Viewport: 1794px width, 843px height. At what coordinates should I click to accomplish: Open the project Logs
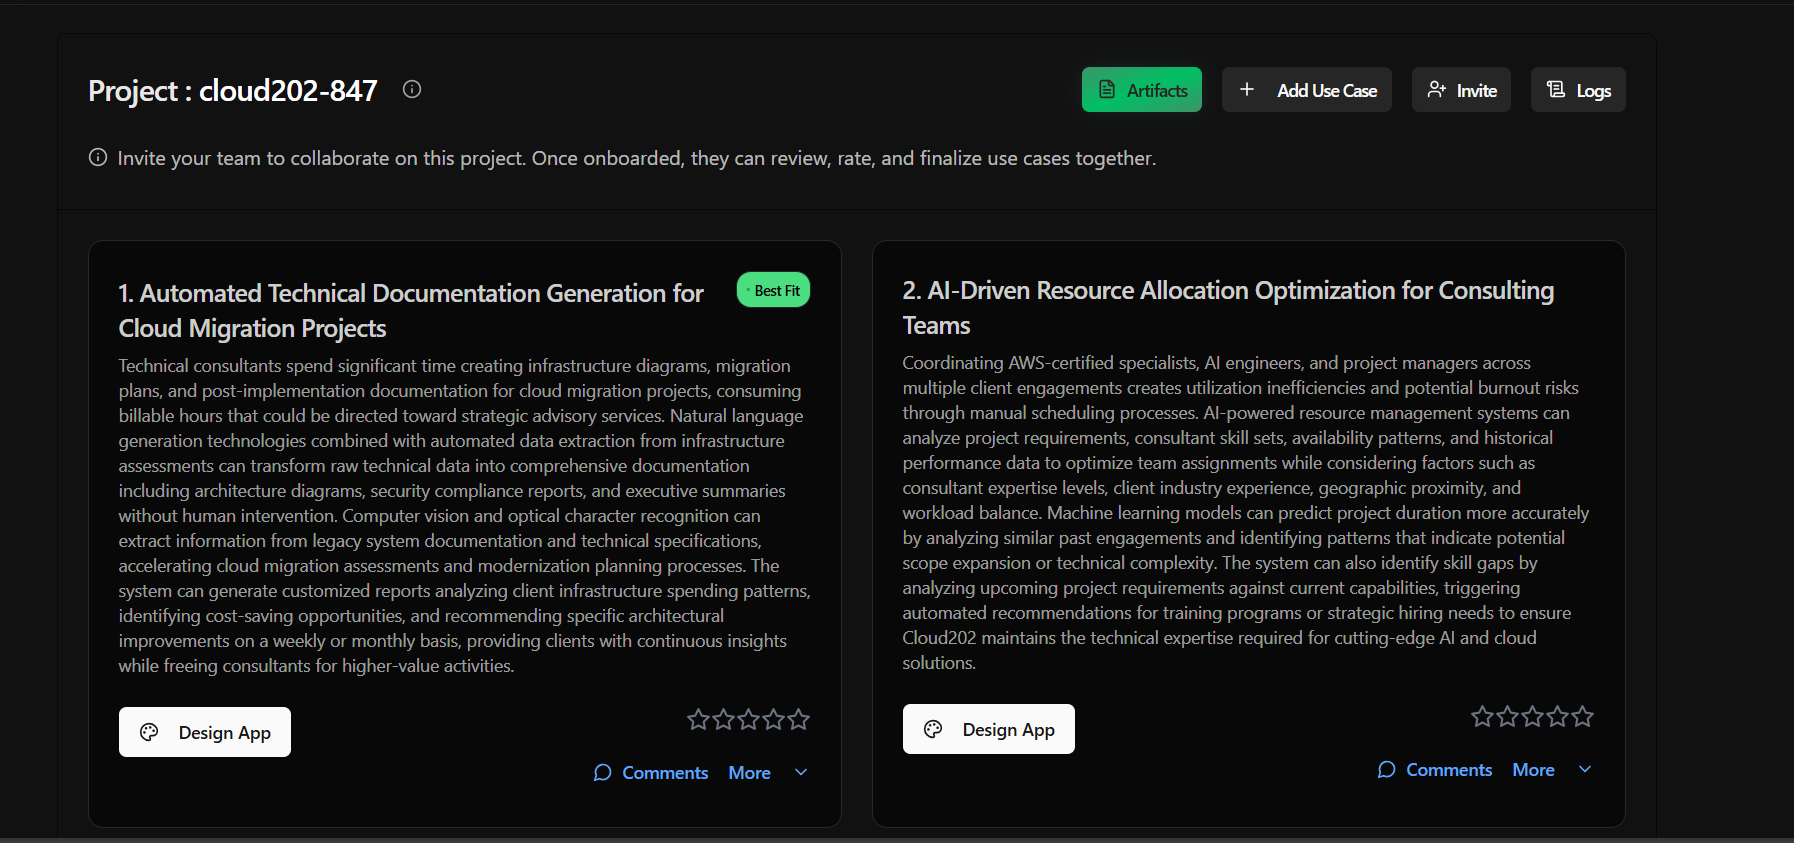[1578, 90]
